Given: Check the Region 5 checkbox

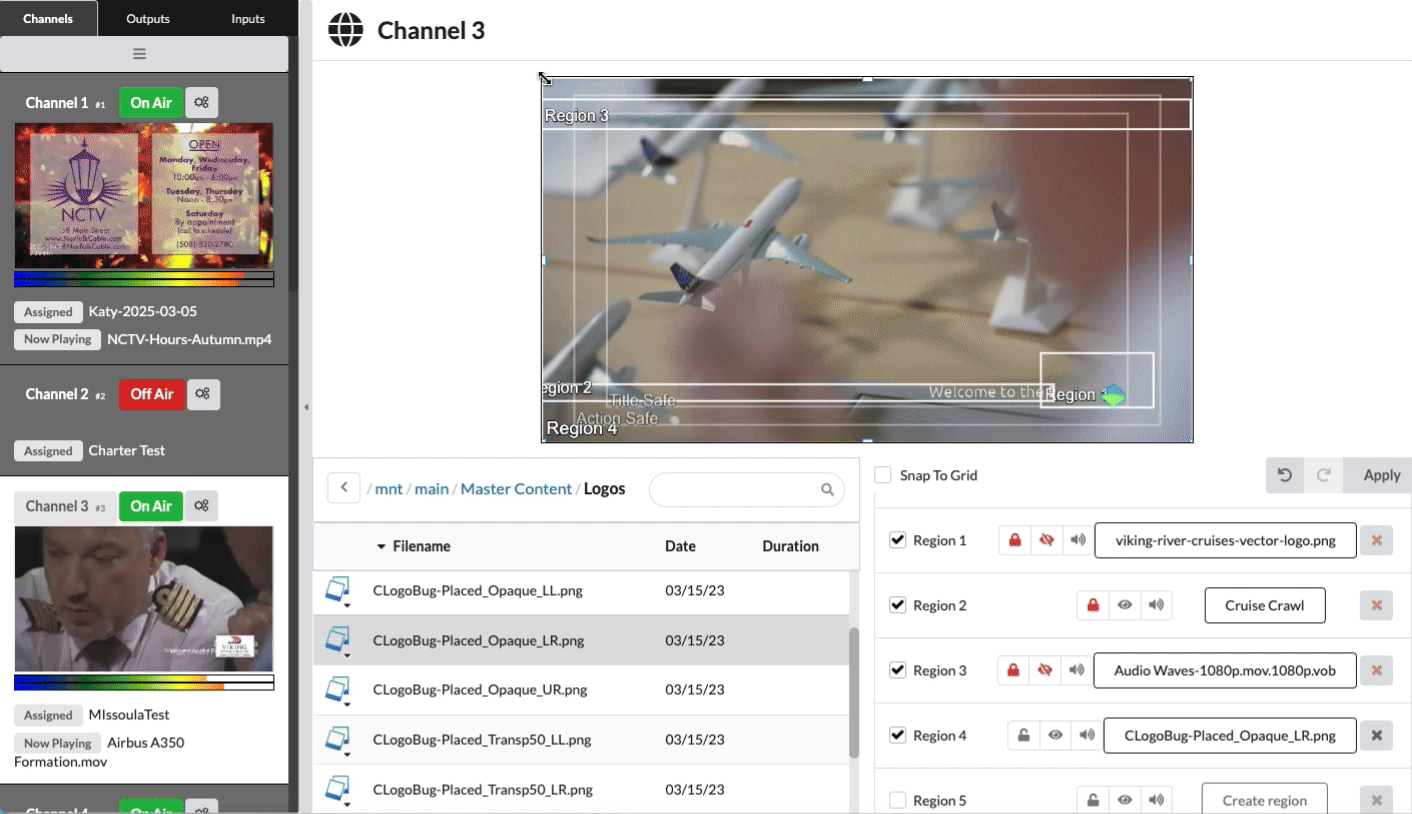Looking at the screenshot, I should coord(898,800).
